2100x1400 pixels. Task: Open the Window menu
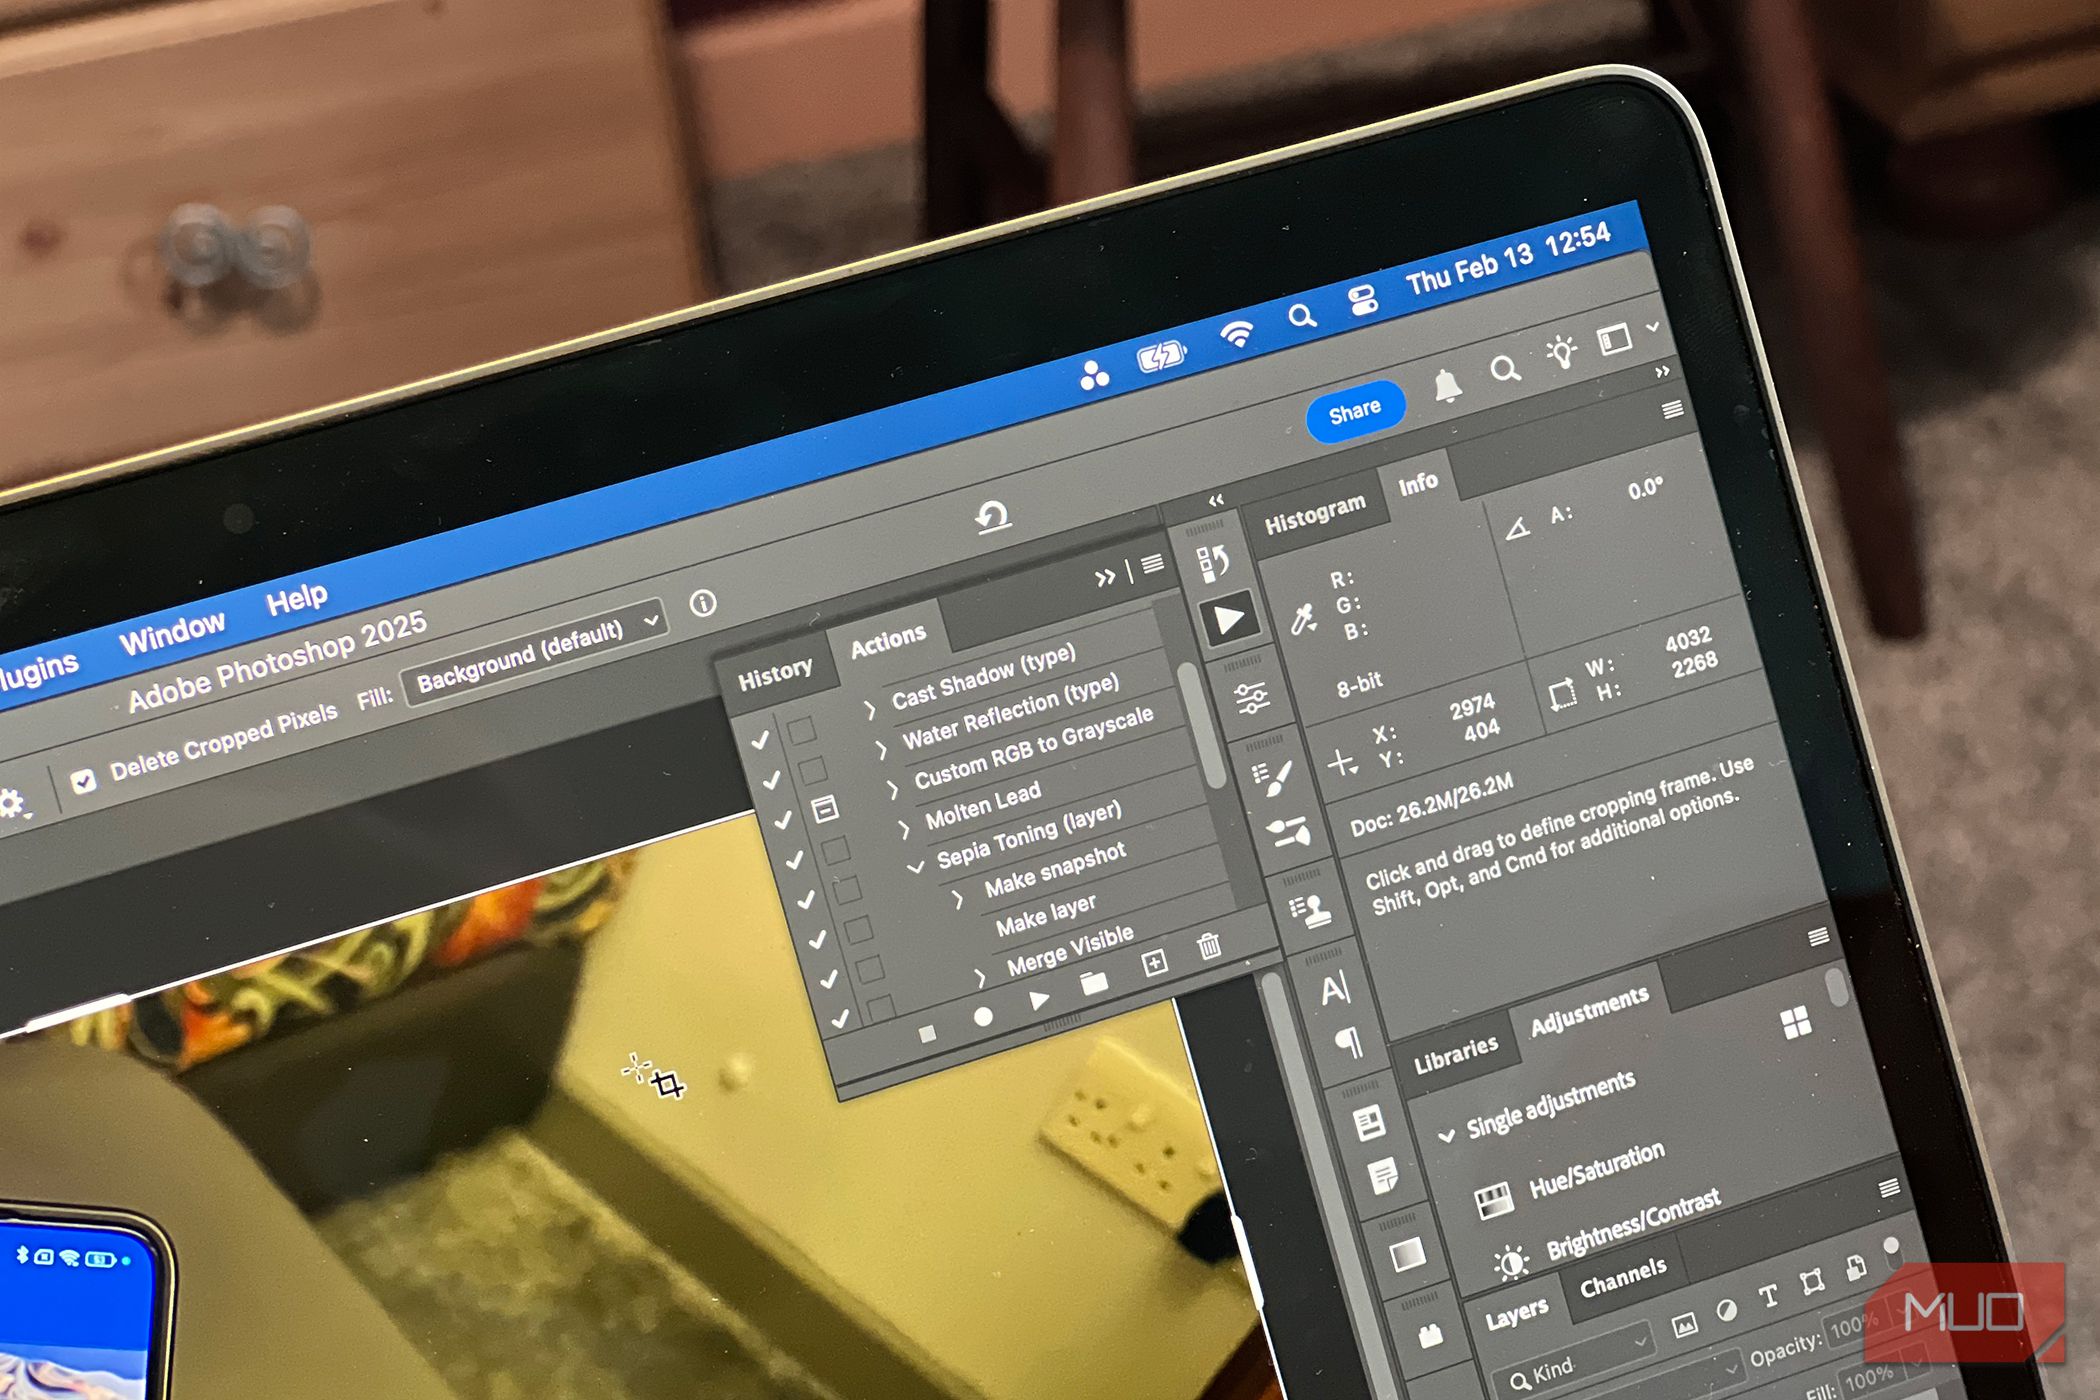172,633
